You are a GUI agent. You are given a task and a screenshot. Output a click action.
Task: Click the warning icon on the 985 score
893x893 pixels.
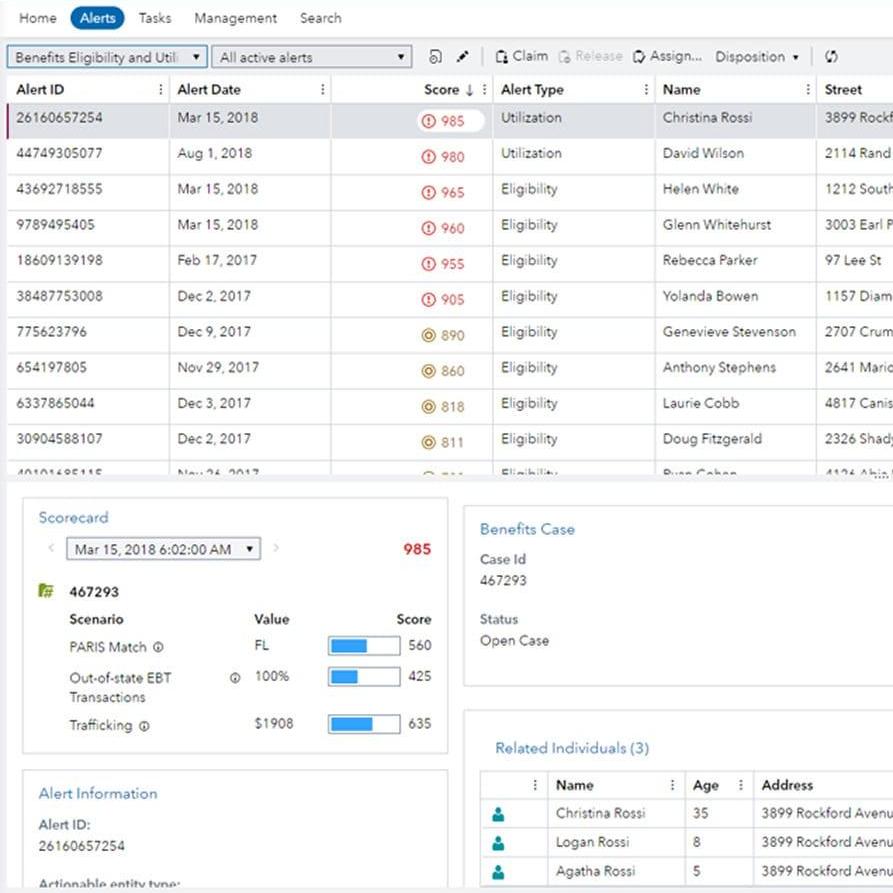428,118
